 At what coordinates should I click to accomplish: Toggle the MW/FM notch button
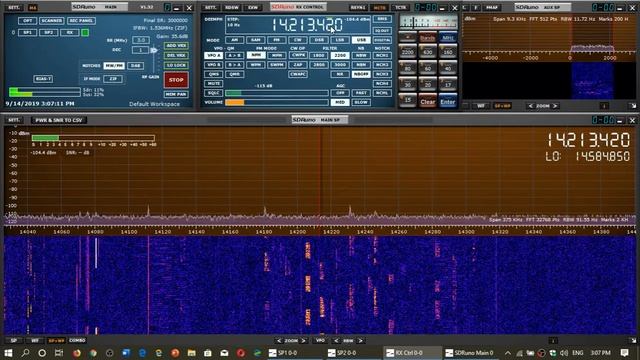114,65
